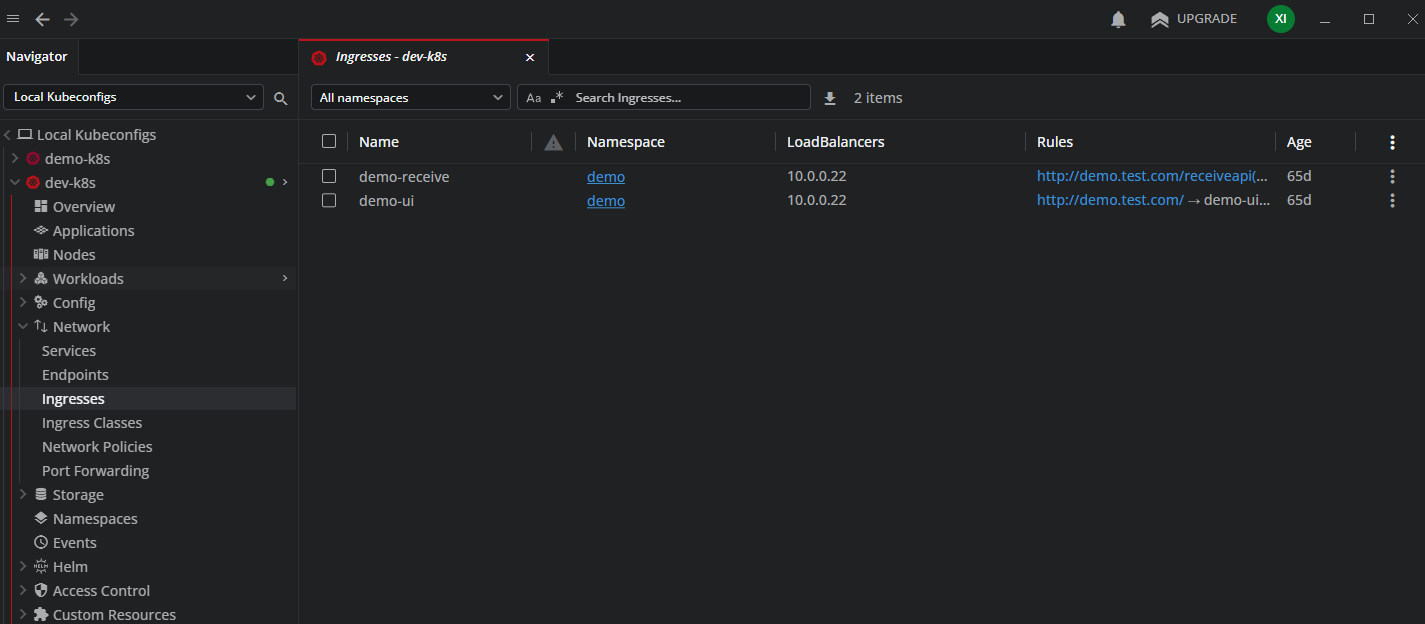Viewport: 1425px width, 624px height.
Task: Sort by LoadBalancers column header
Action: pyautogui.click(x=836, y=142)
